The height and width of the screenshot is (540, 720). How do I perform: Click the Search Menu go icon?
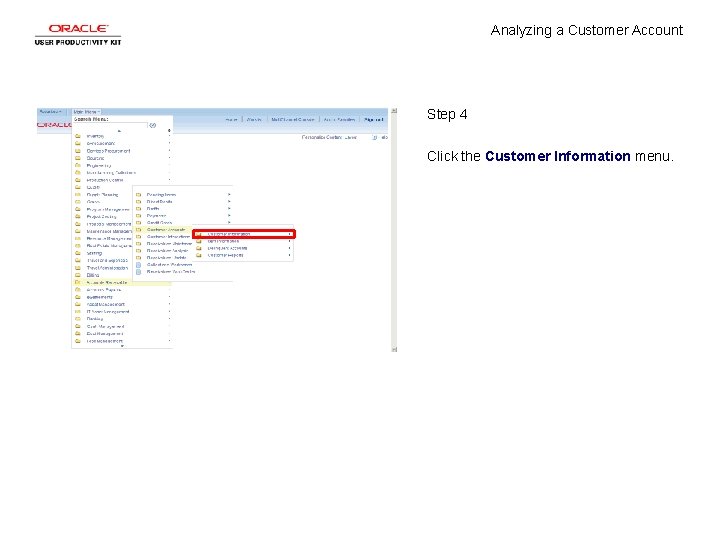click(153, 125)
